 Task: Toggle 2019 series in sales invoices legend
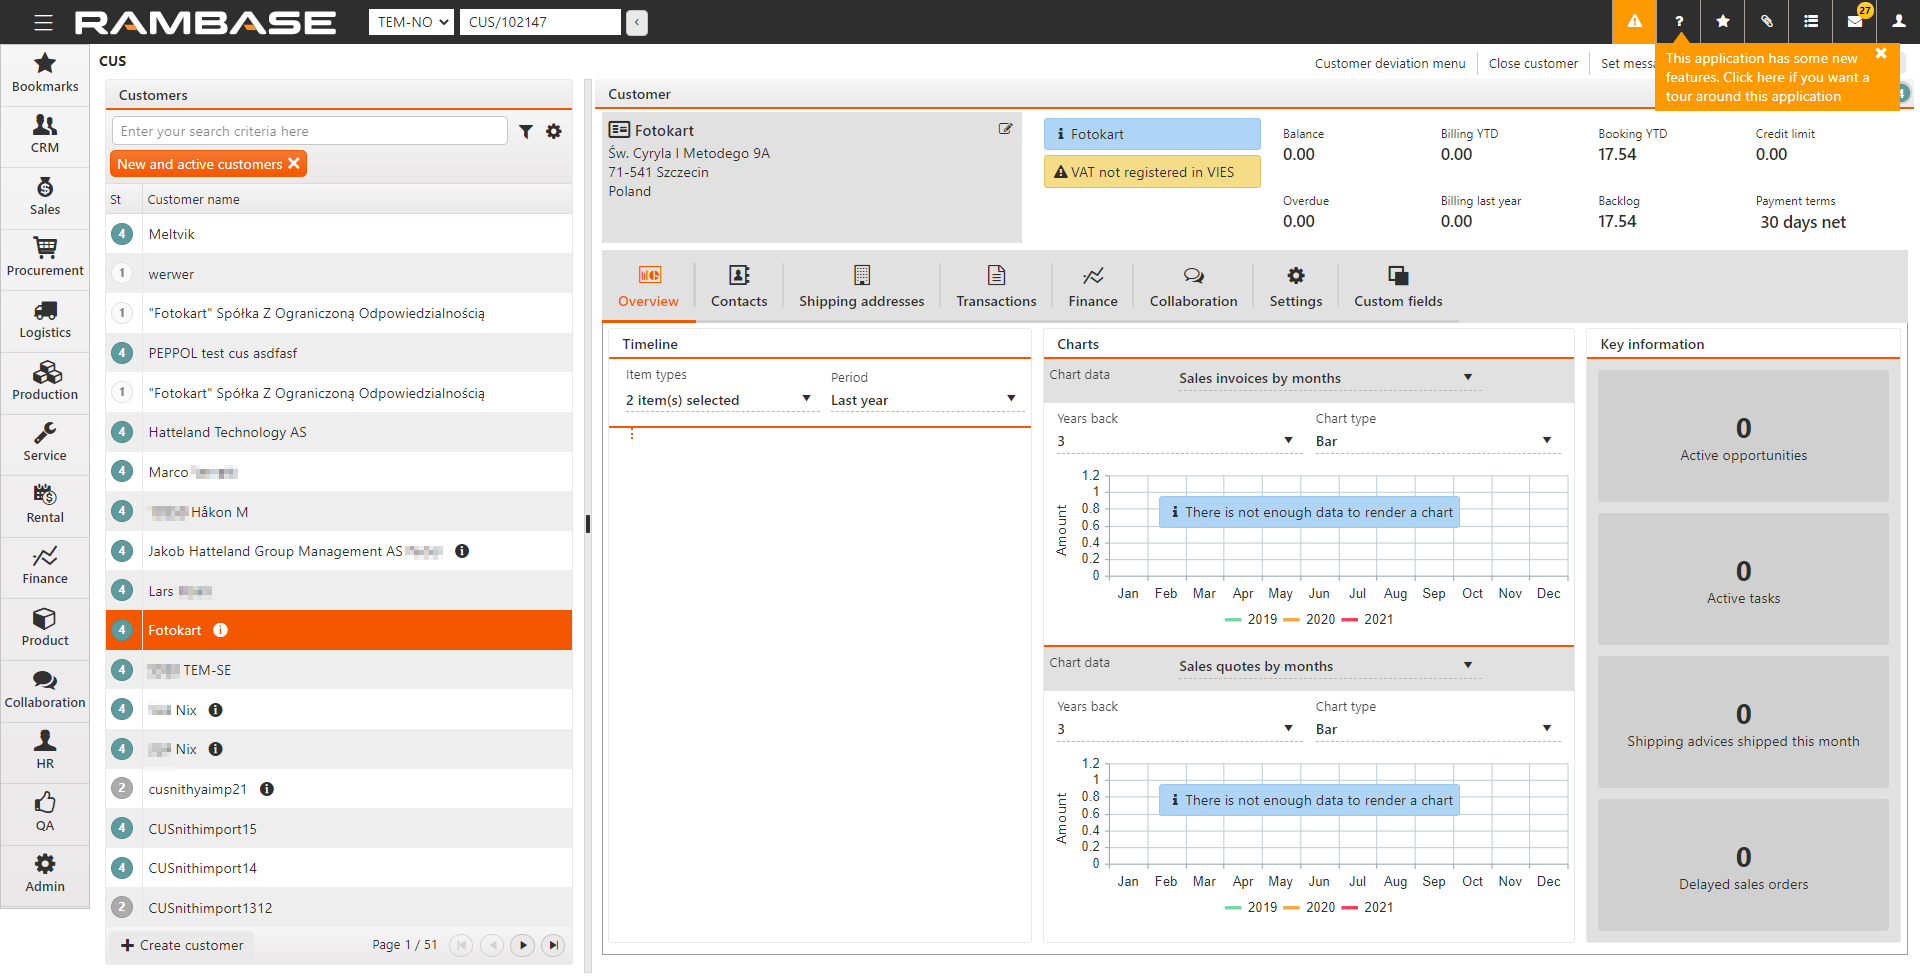pos(1250,620)
